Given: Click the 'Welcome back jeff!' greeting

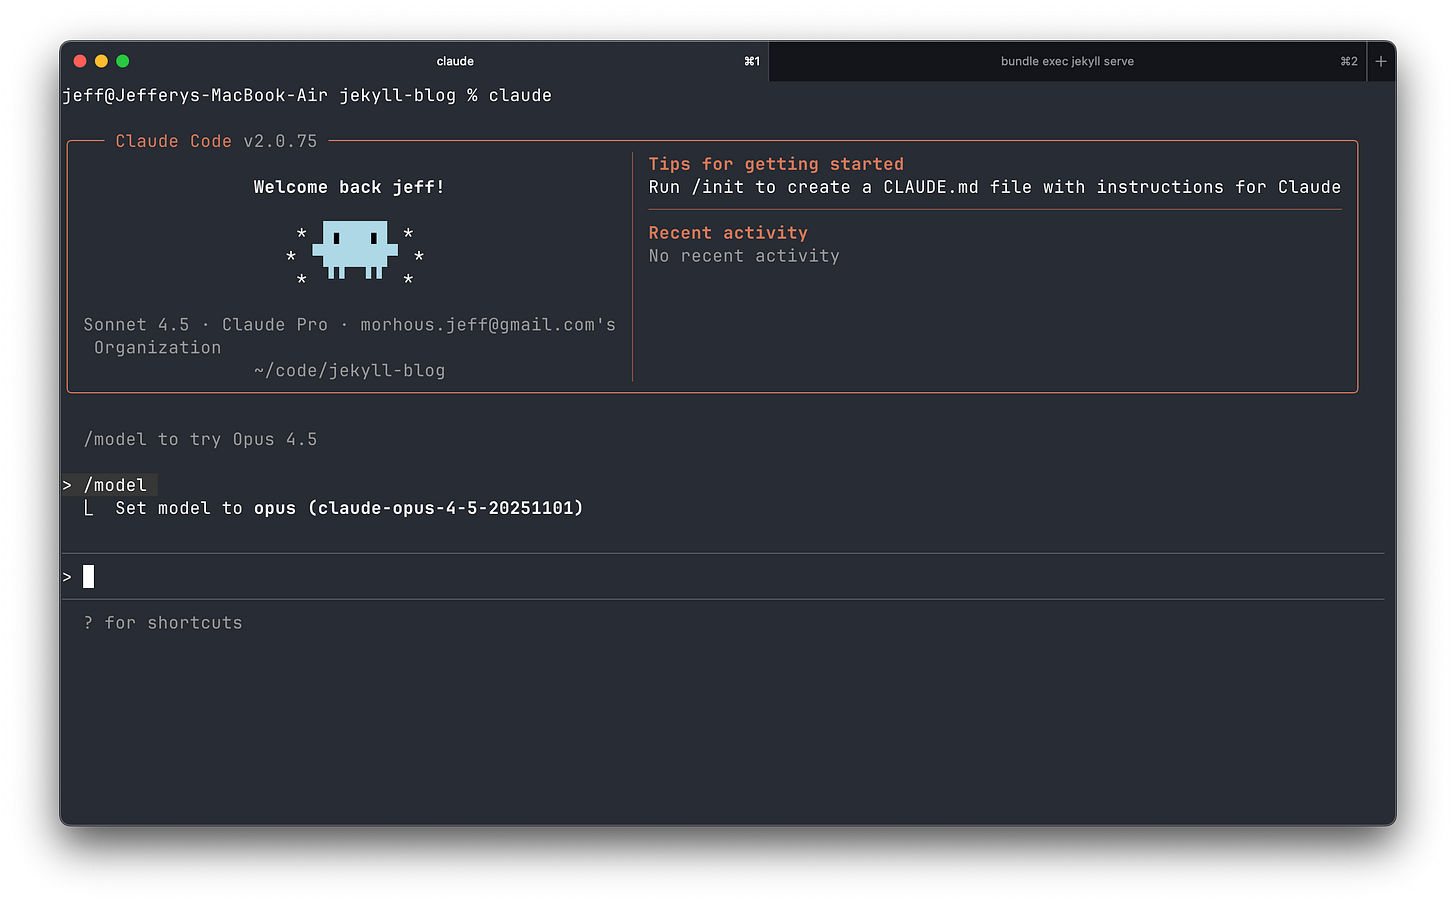Looking at the screenshot, I should tap(348, 187).
